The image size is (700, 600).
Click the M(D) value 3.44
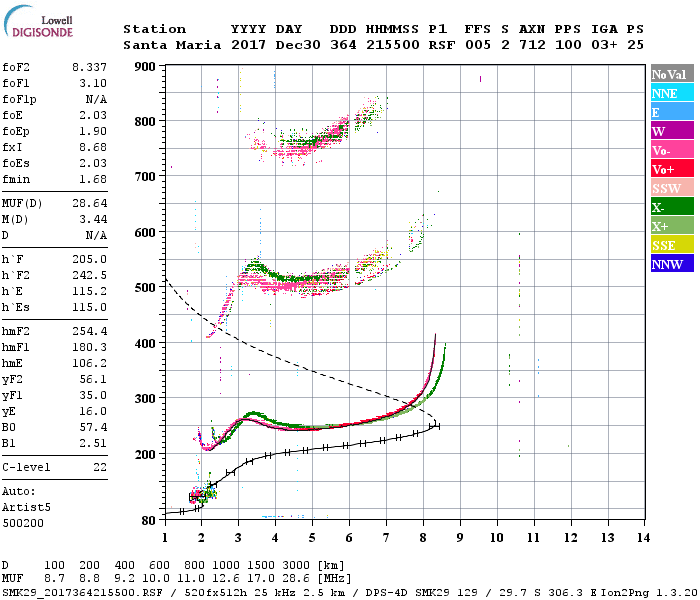click(x=93, y=220)
